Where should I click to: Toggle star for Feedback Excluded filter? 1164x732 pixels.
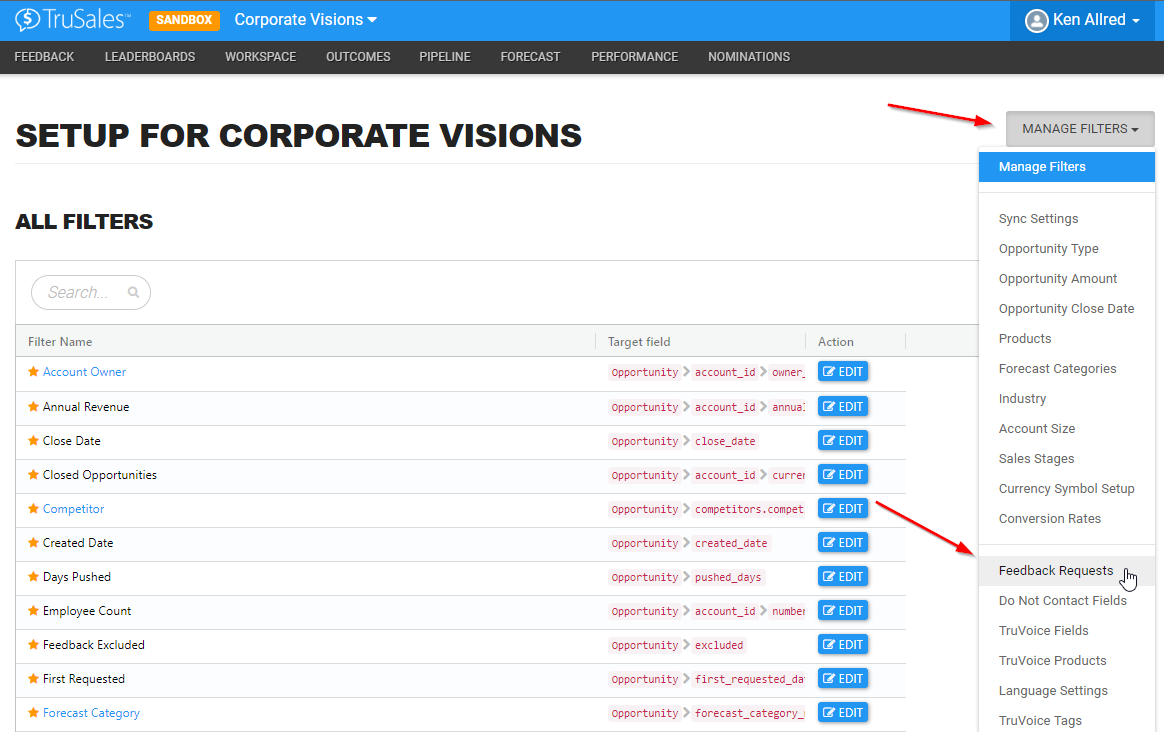(33, 644)
